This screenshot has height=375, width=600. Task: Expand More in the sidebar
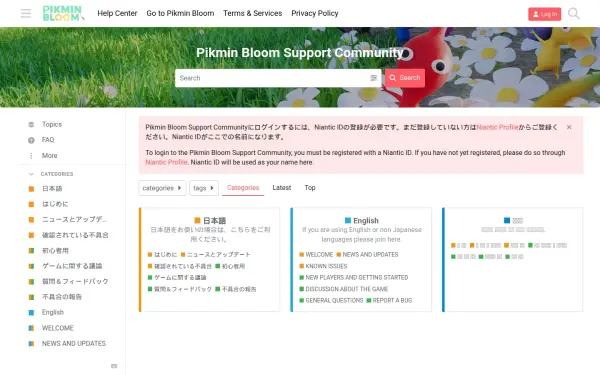pos(49,156)
